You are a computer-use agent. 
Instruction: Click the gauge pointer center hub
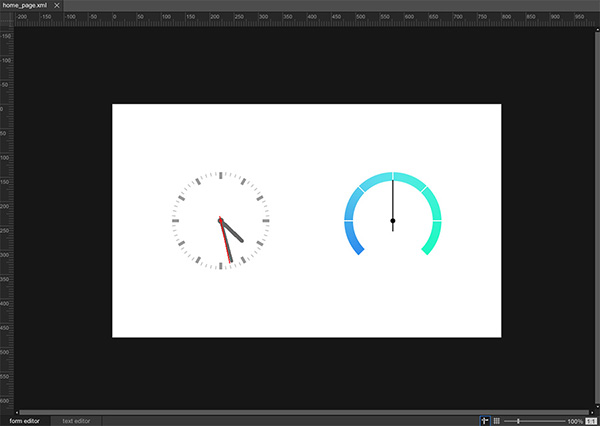click(x=393, y=220)
